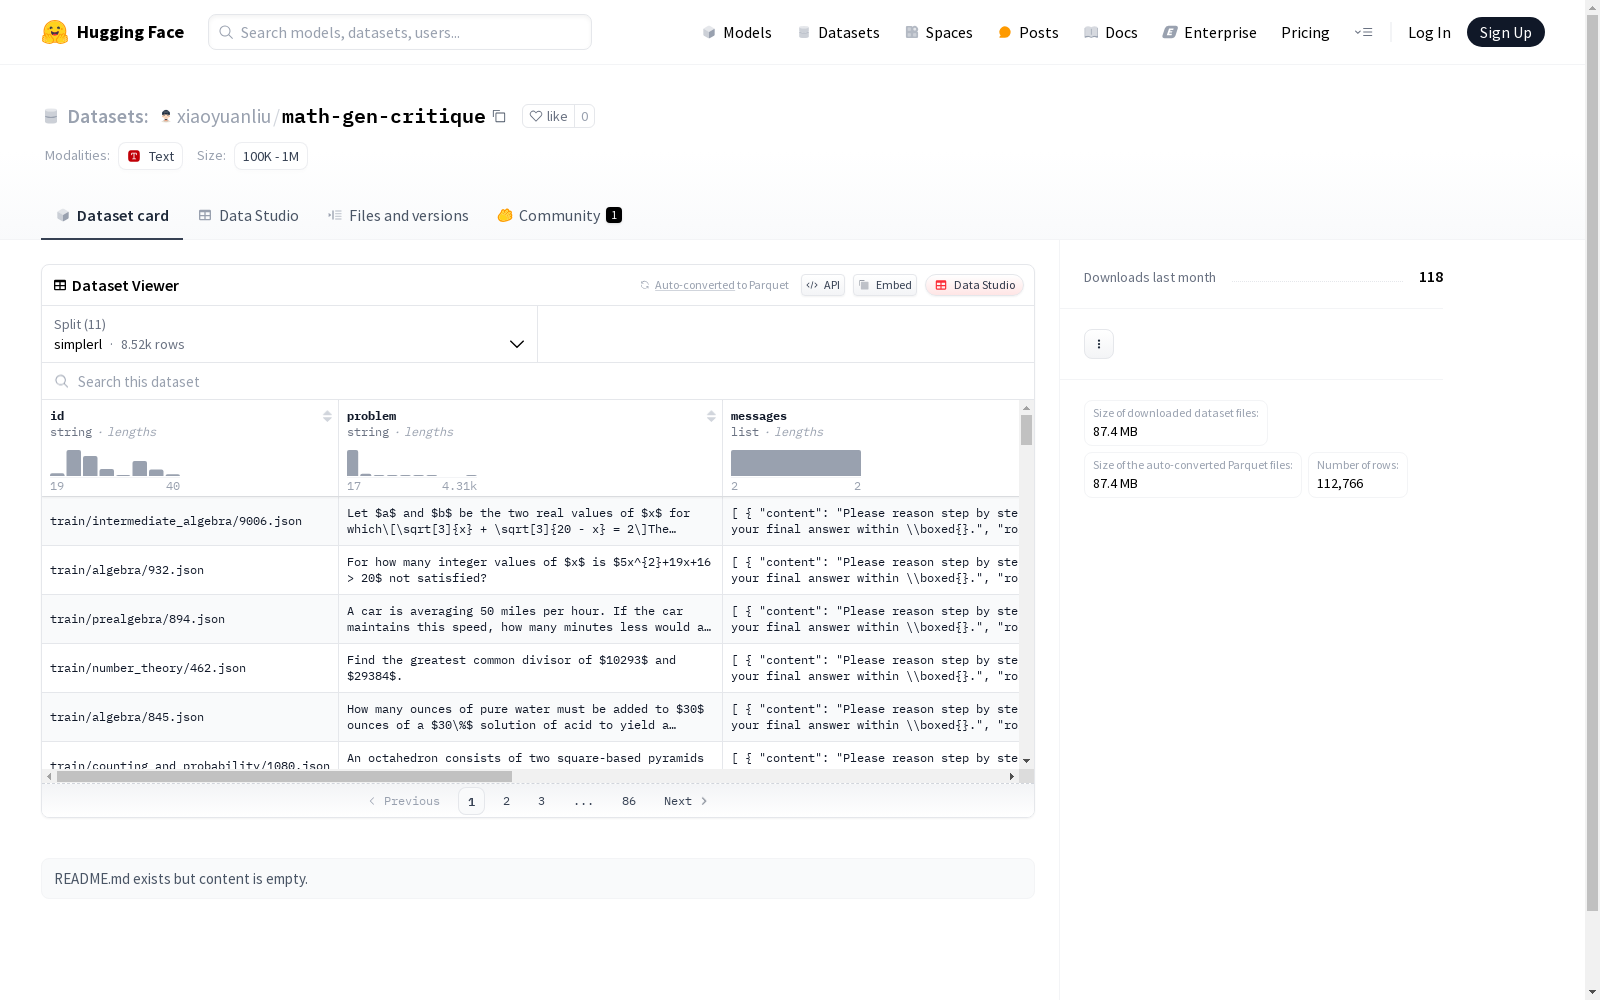The height and width of the screenshot is (1000, 1600).
Task: Go to page 3 of the dataset
Action: pos(542,801)
